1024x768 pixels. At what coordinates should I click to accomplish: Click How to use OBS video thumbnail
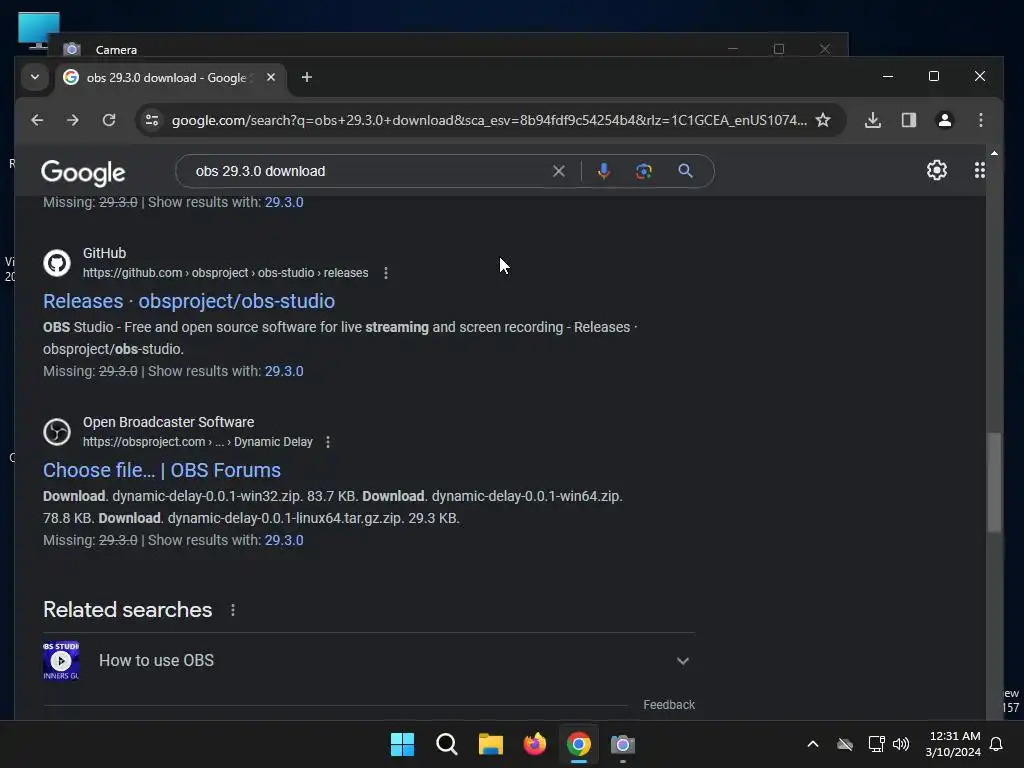pos(61,661)
